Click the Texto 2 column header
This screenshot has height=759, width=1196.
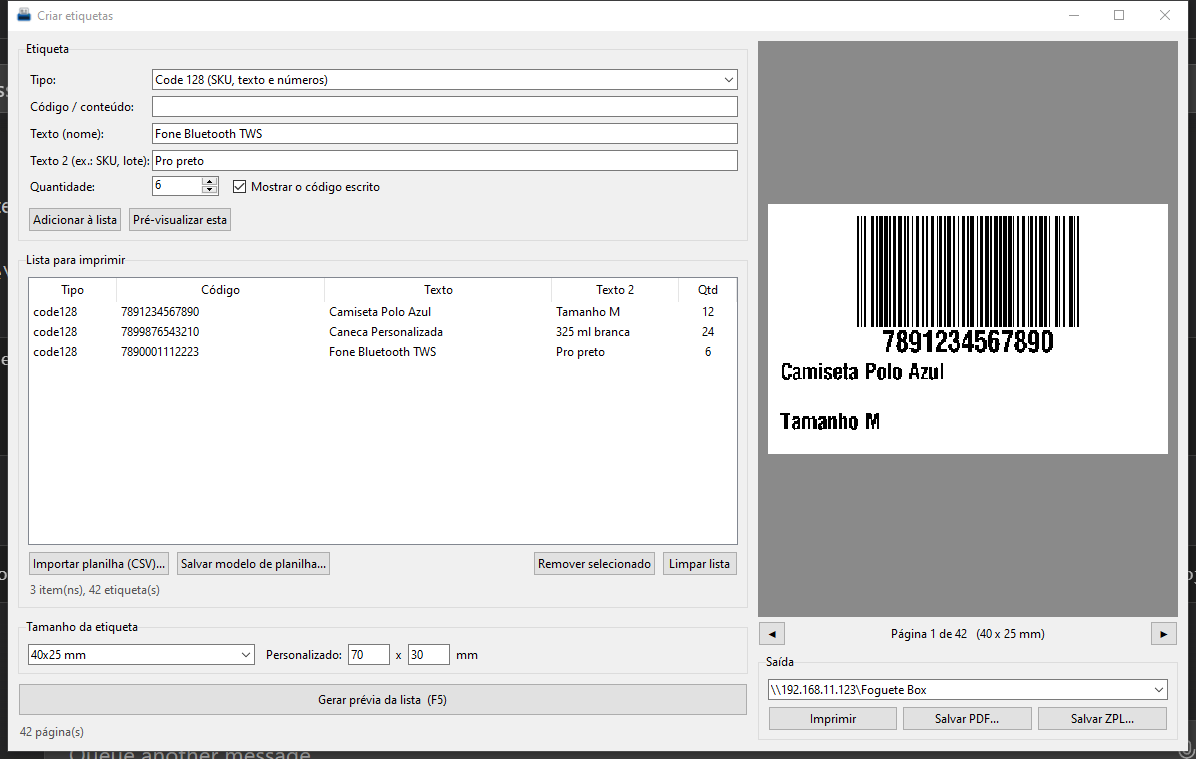click(x=615, y=290)
